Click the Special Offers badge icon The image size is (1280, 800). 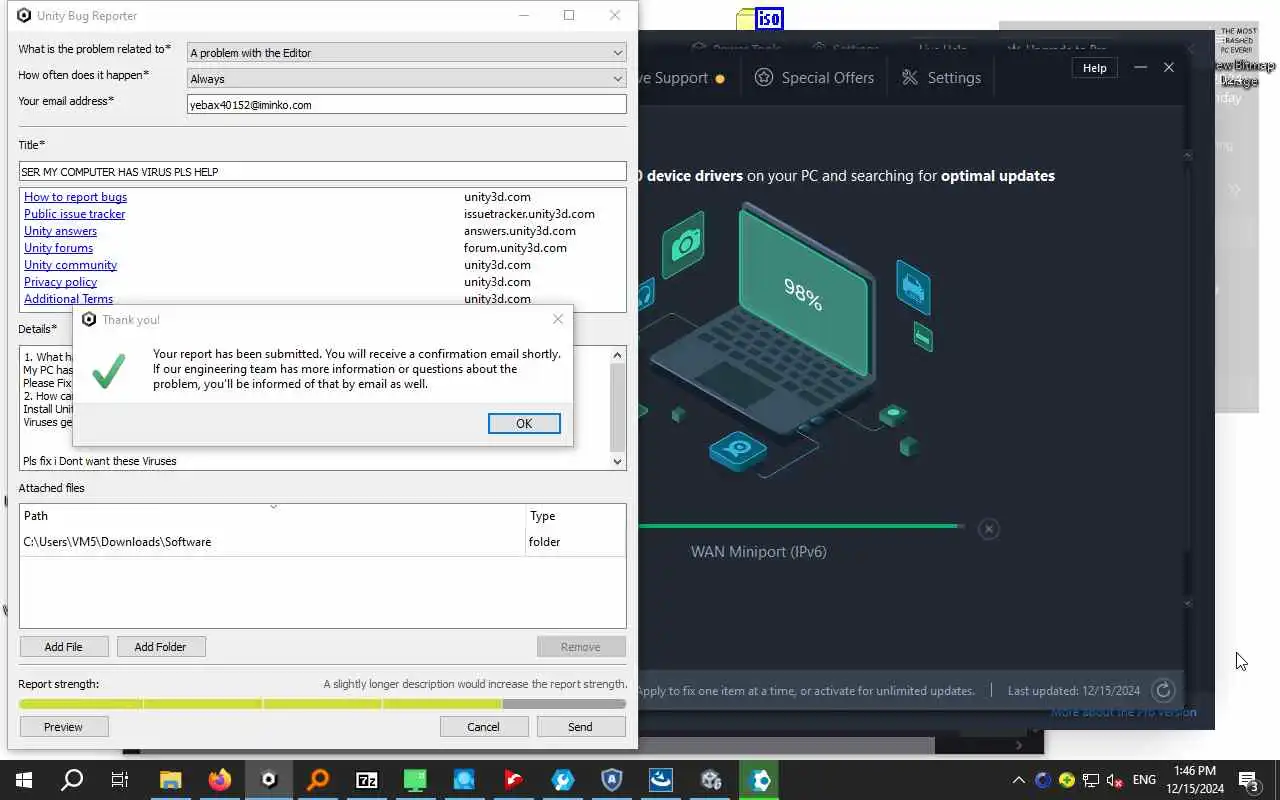tap(764, 78)
